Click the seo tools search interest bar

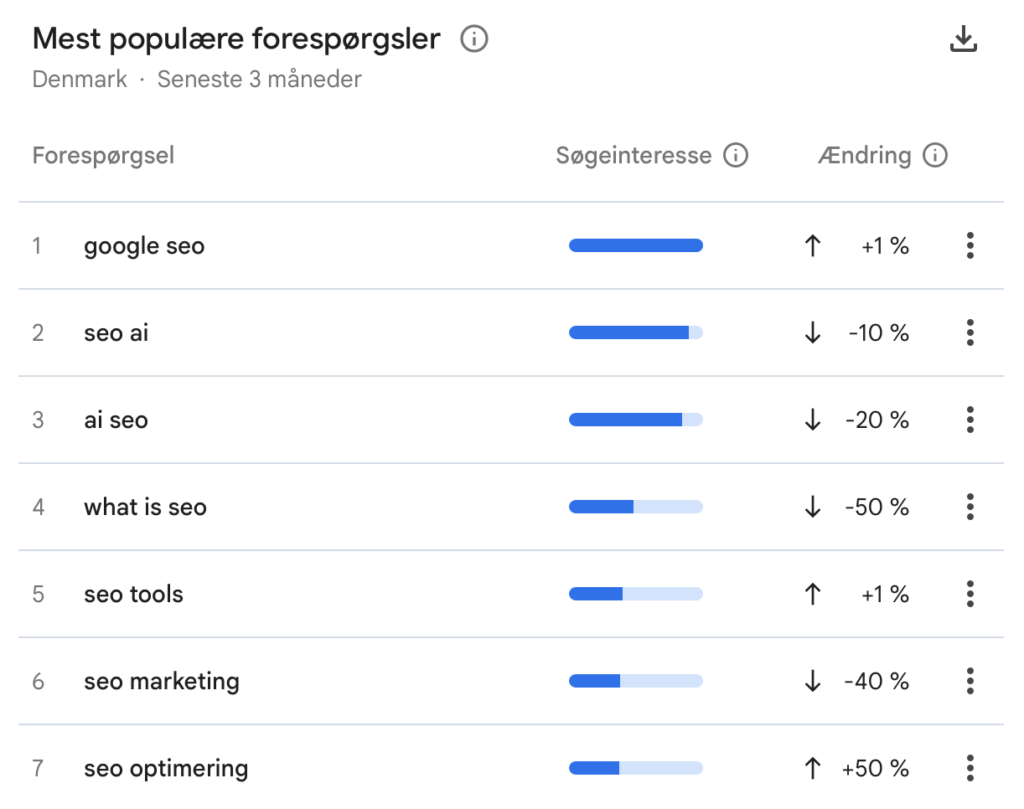[635, 594]
